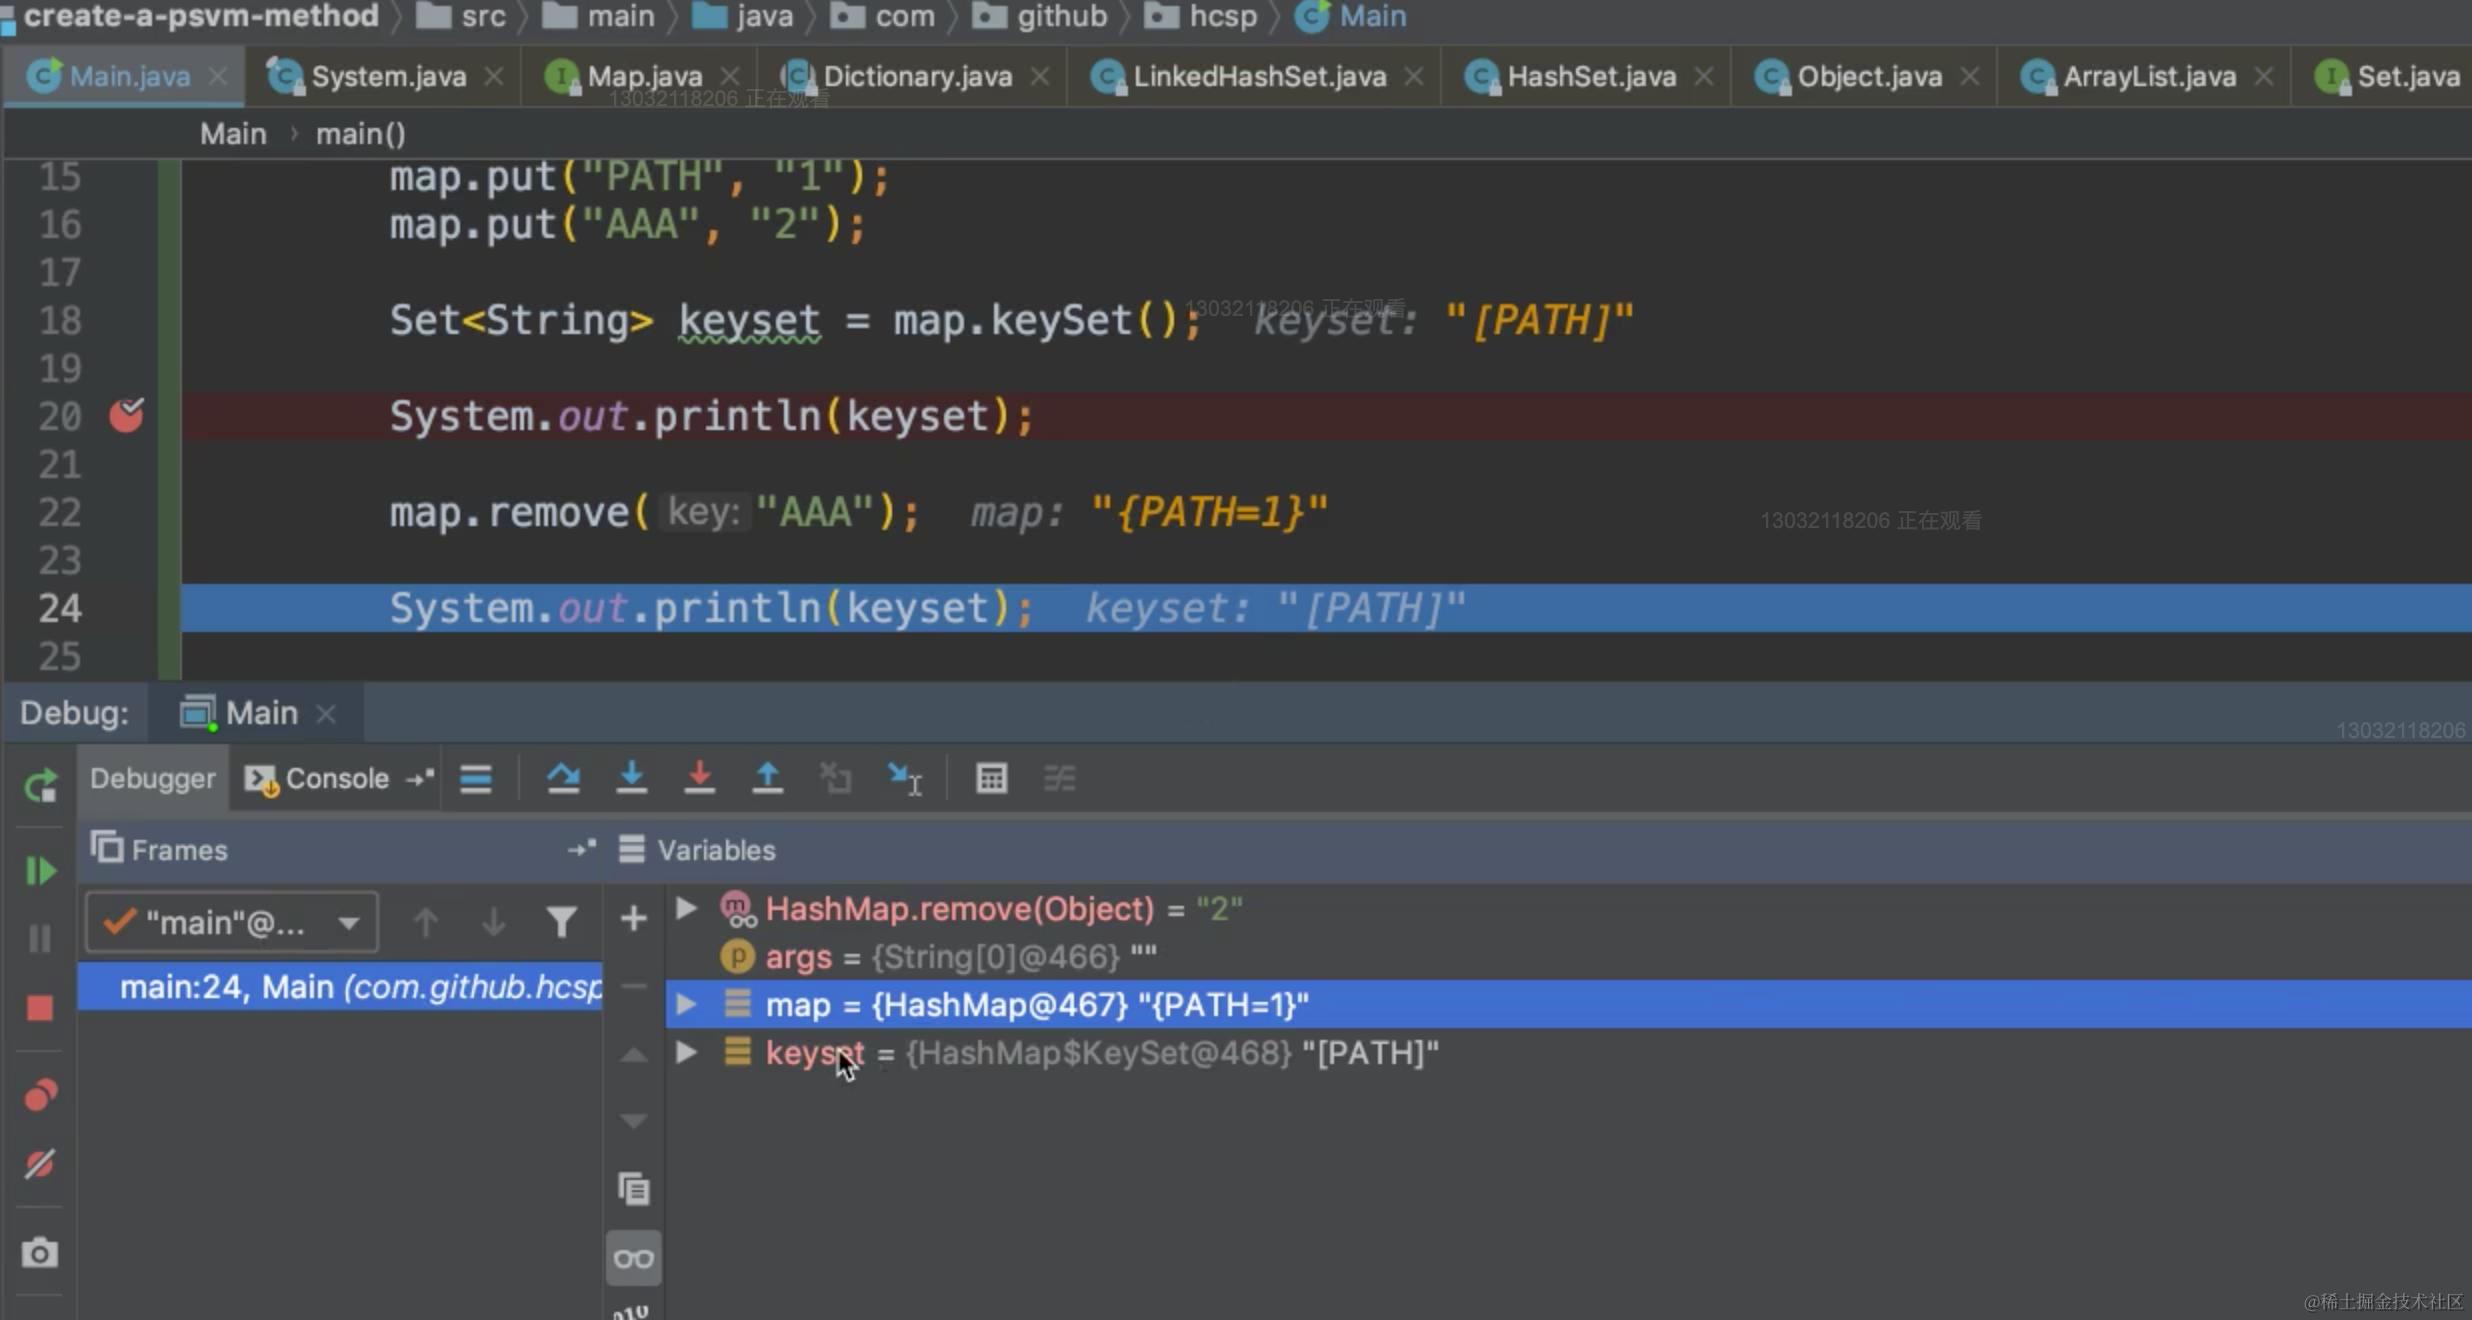
Task: Click the Run to Cursor icon
Action: [x=905, y=778]
